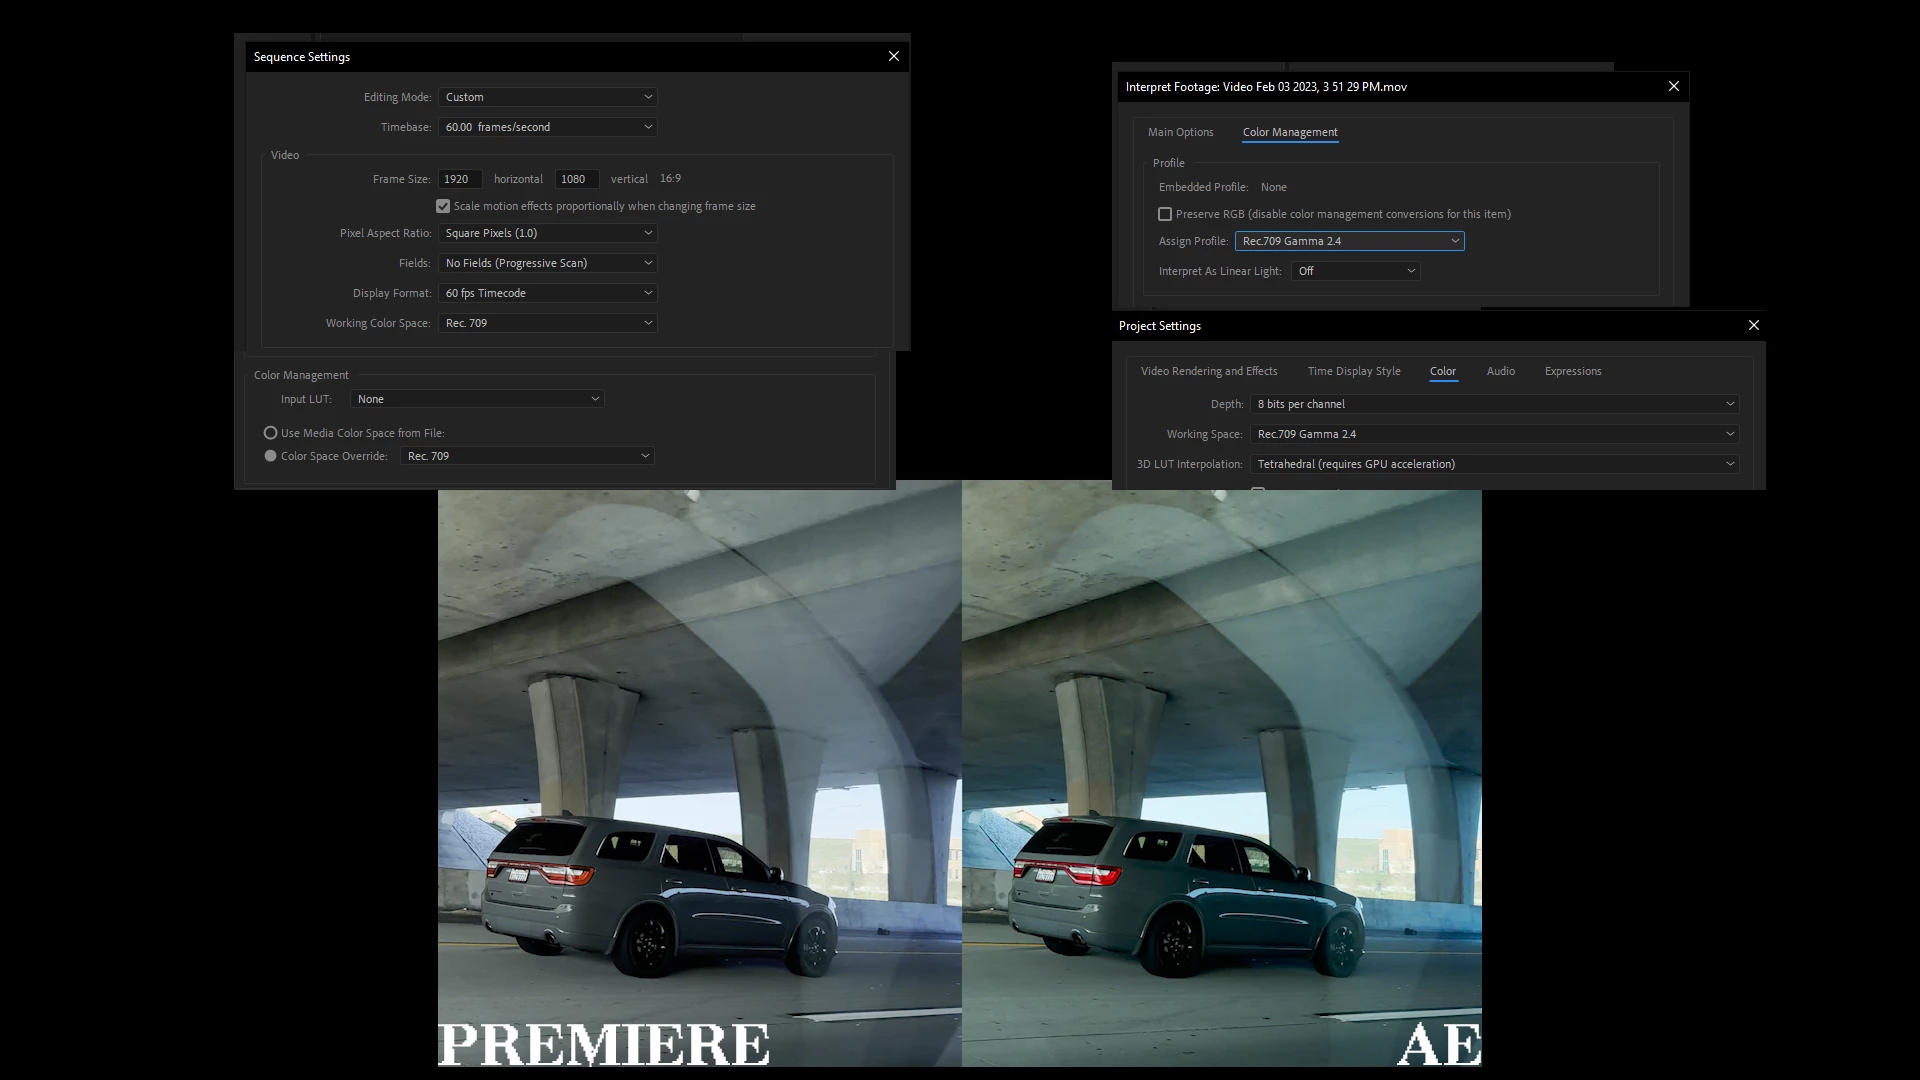Click the vertical frame size field
This screenshot has width=1920, height=1080.
pos(576,180)
